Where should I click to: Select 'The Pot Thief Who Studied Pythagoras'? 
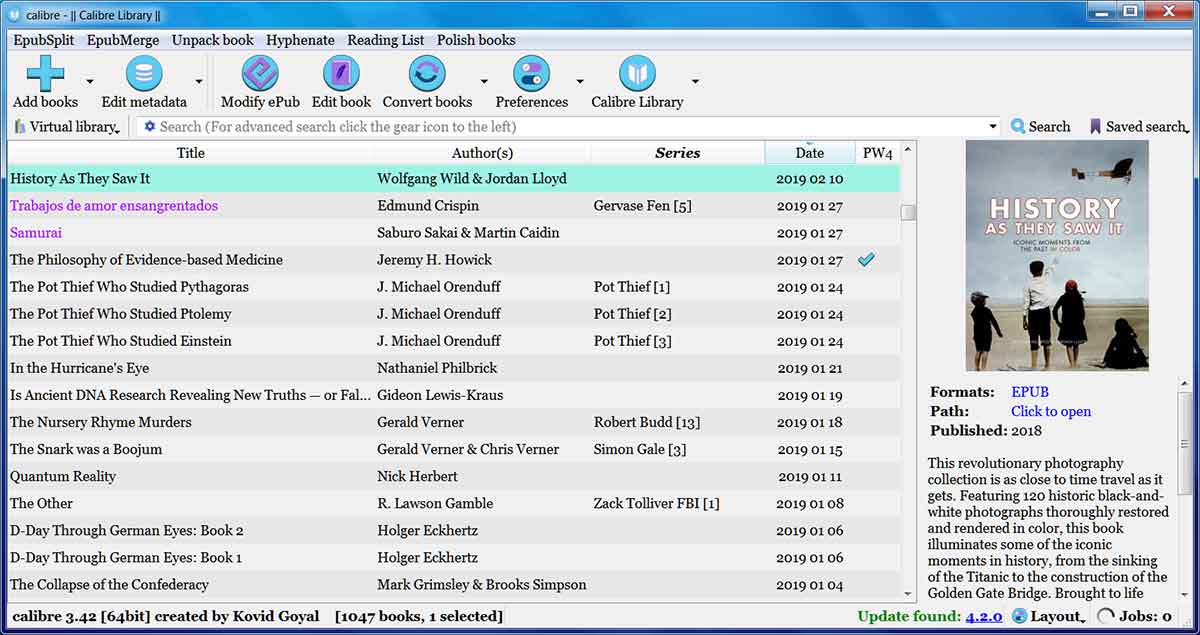[x=129, y=287]
